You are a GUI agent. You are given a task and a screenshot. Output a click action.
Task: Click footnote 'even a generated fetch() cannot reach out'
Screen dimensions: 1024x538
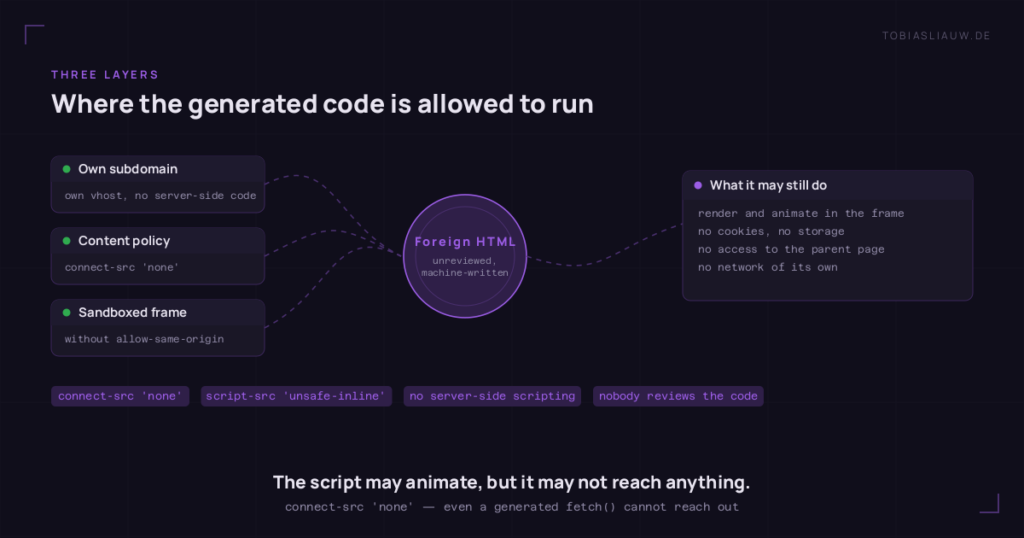591,507
